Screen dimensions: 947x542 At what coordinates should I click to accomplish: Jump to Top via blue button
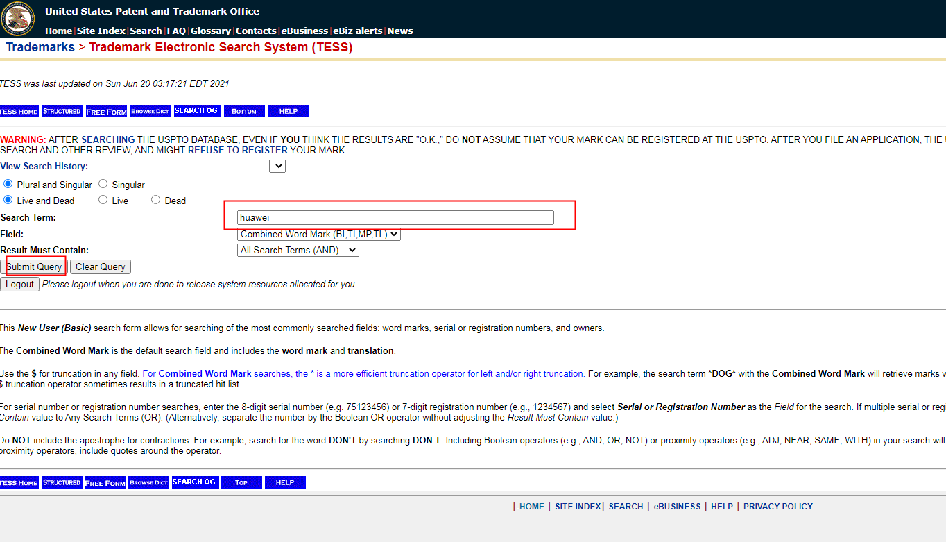point(241,482)
